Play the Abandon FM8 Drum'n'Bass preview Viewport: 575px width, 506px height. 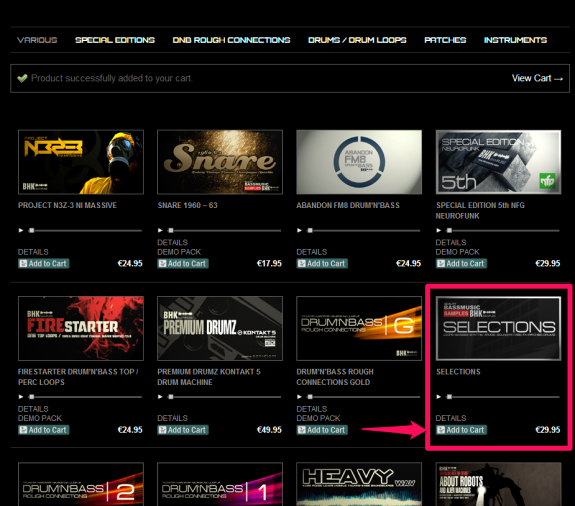(300, 230)
